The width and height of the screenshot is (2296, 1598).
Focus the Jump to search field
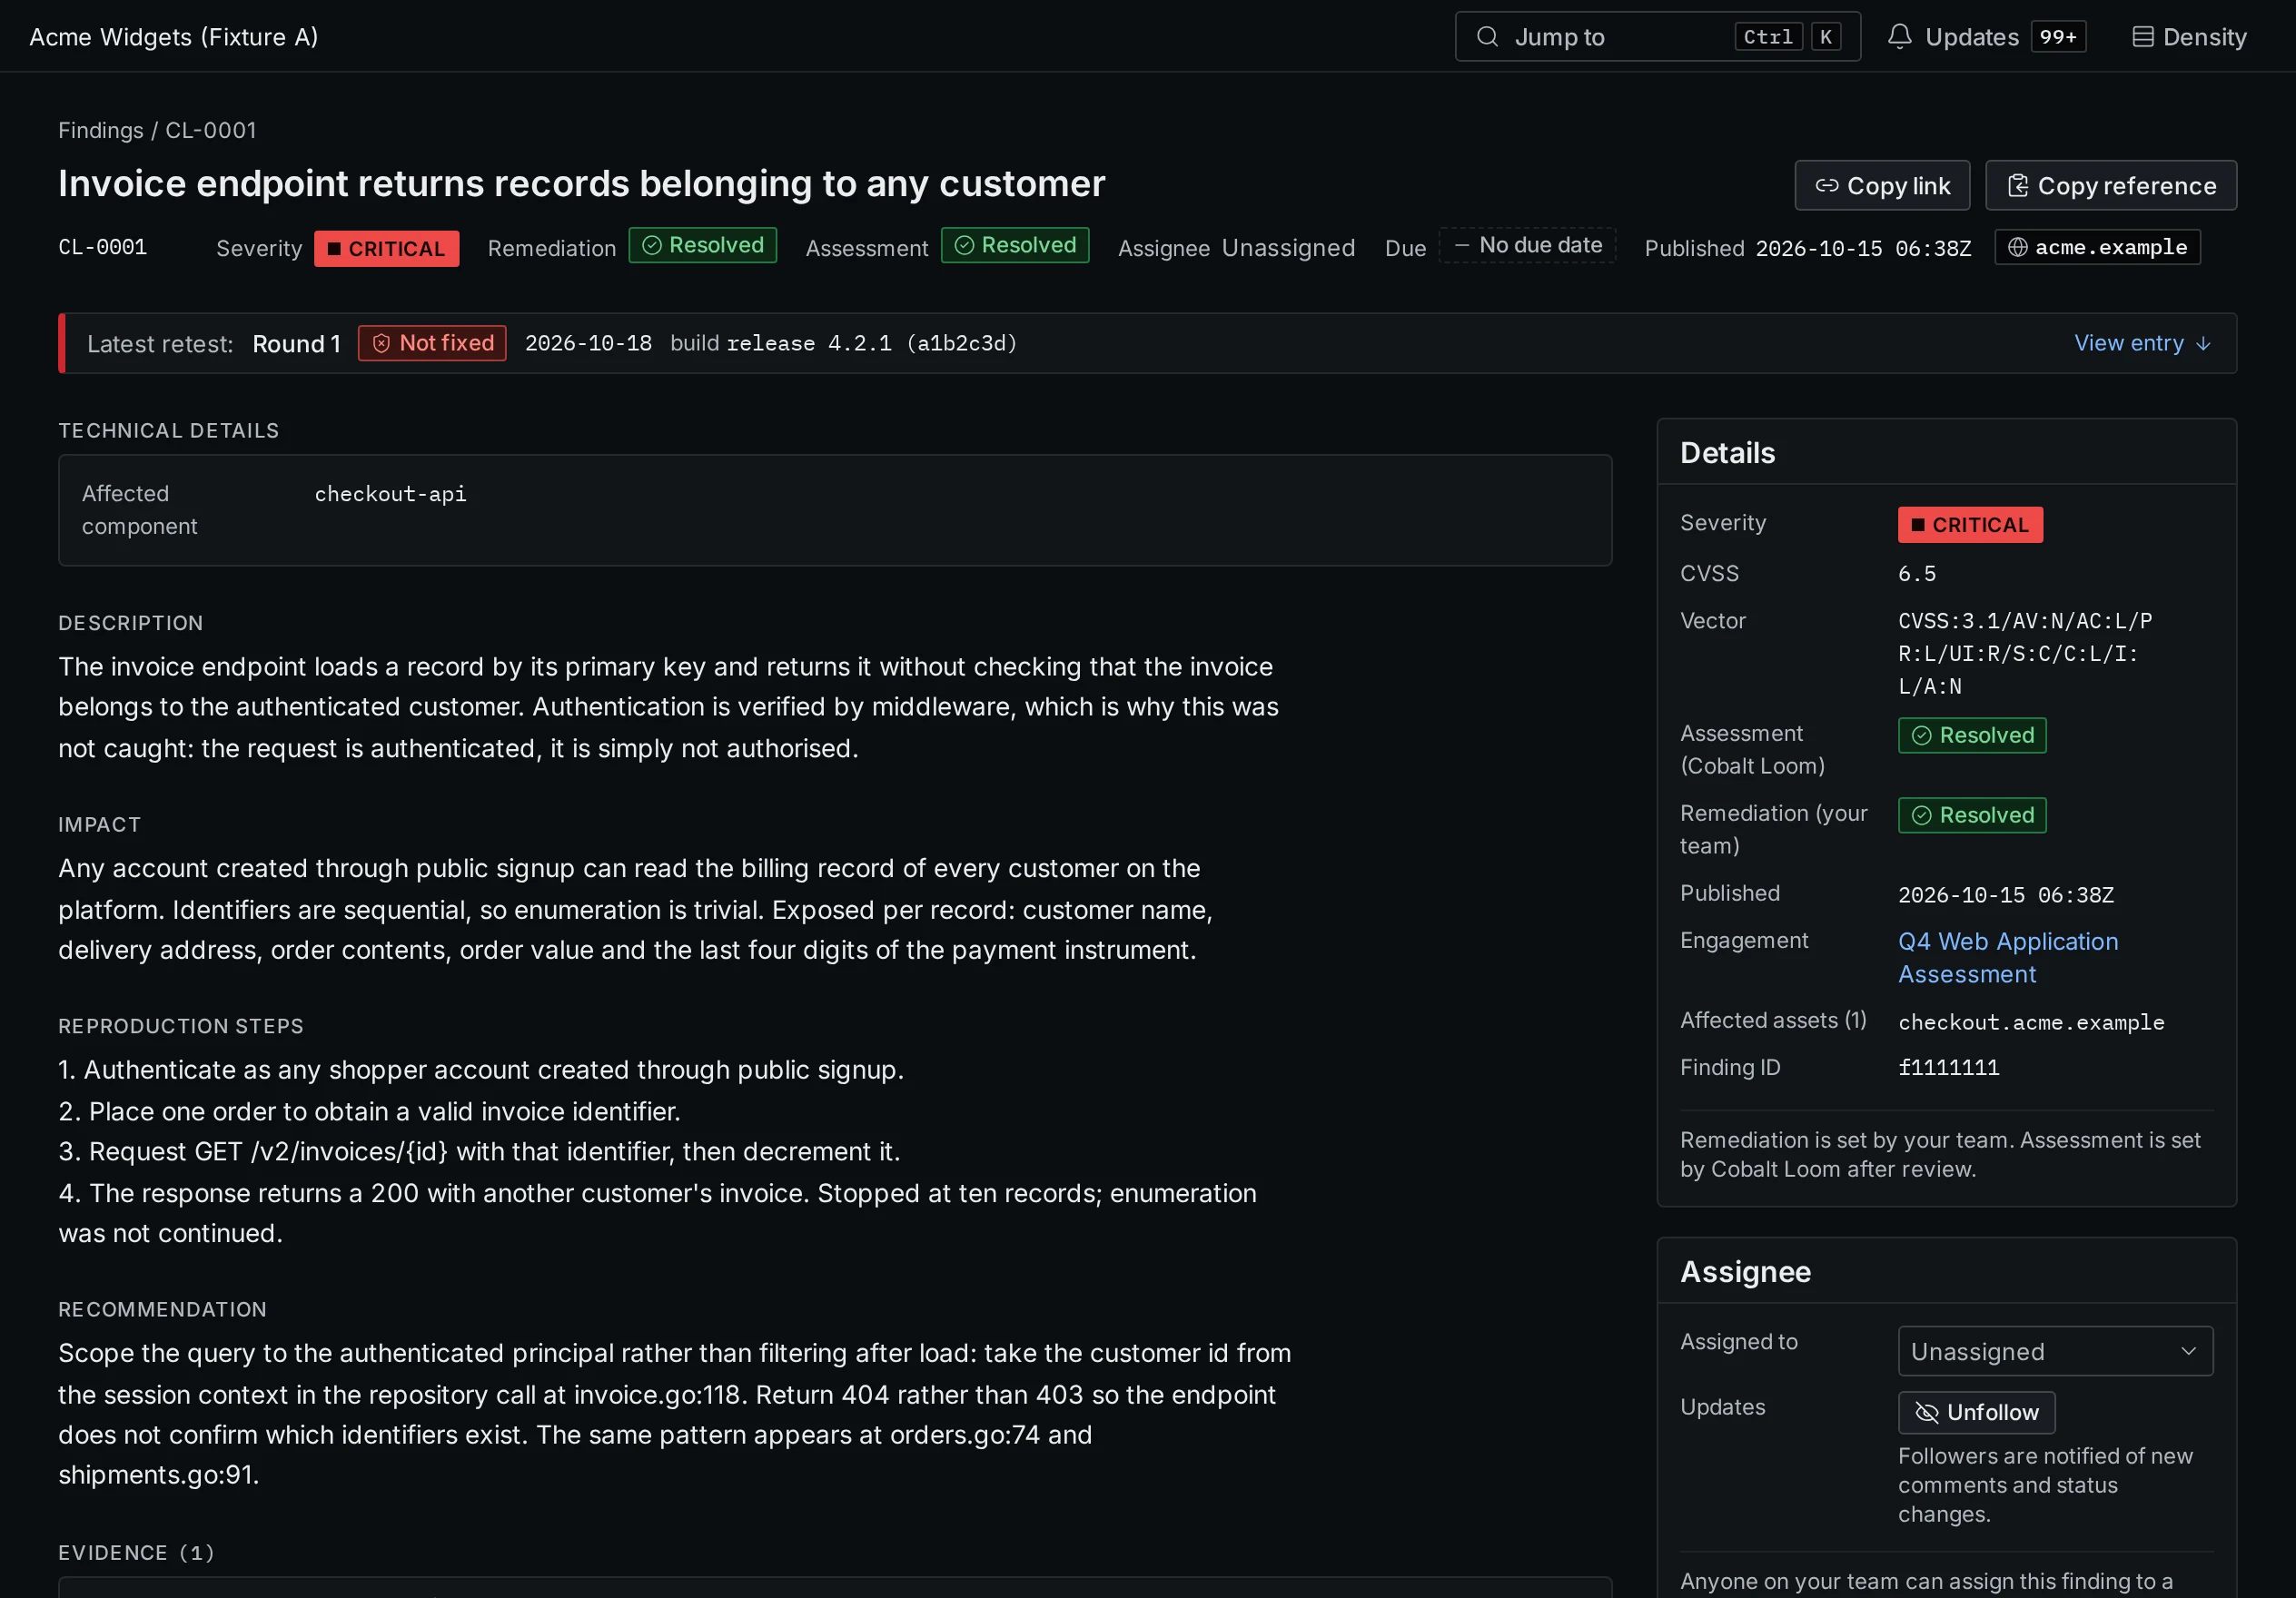click(1657, 37)
